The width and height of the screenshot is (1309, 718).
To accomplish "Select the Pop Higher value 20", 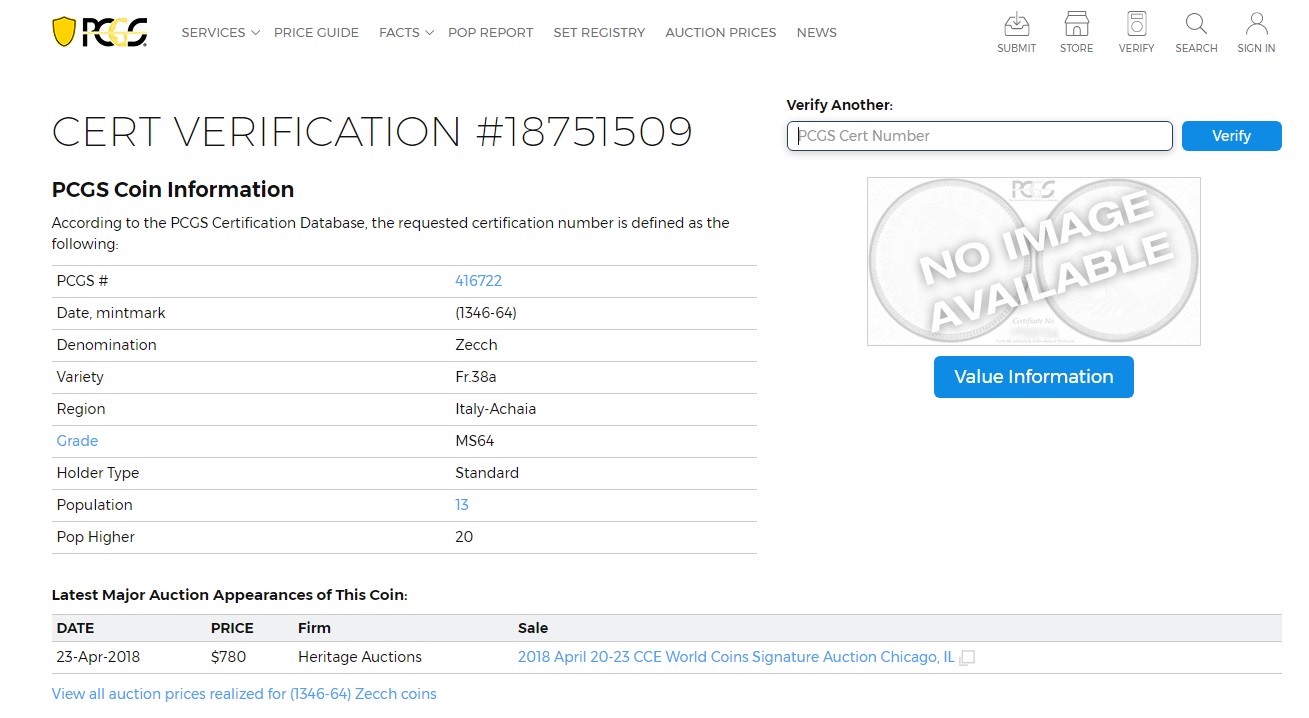I will [464, 537].
